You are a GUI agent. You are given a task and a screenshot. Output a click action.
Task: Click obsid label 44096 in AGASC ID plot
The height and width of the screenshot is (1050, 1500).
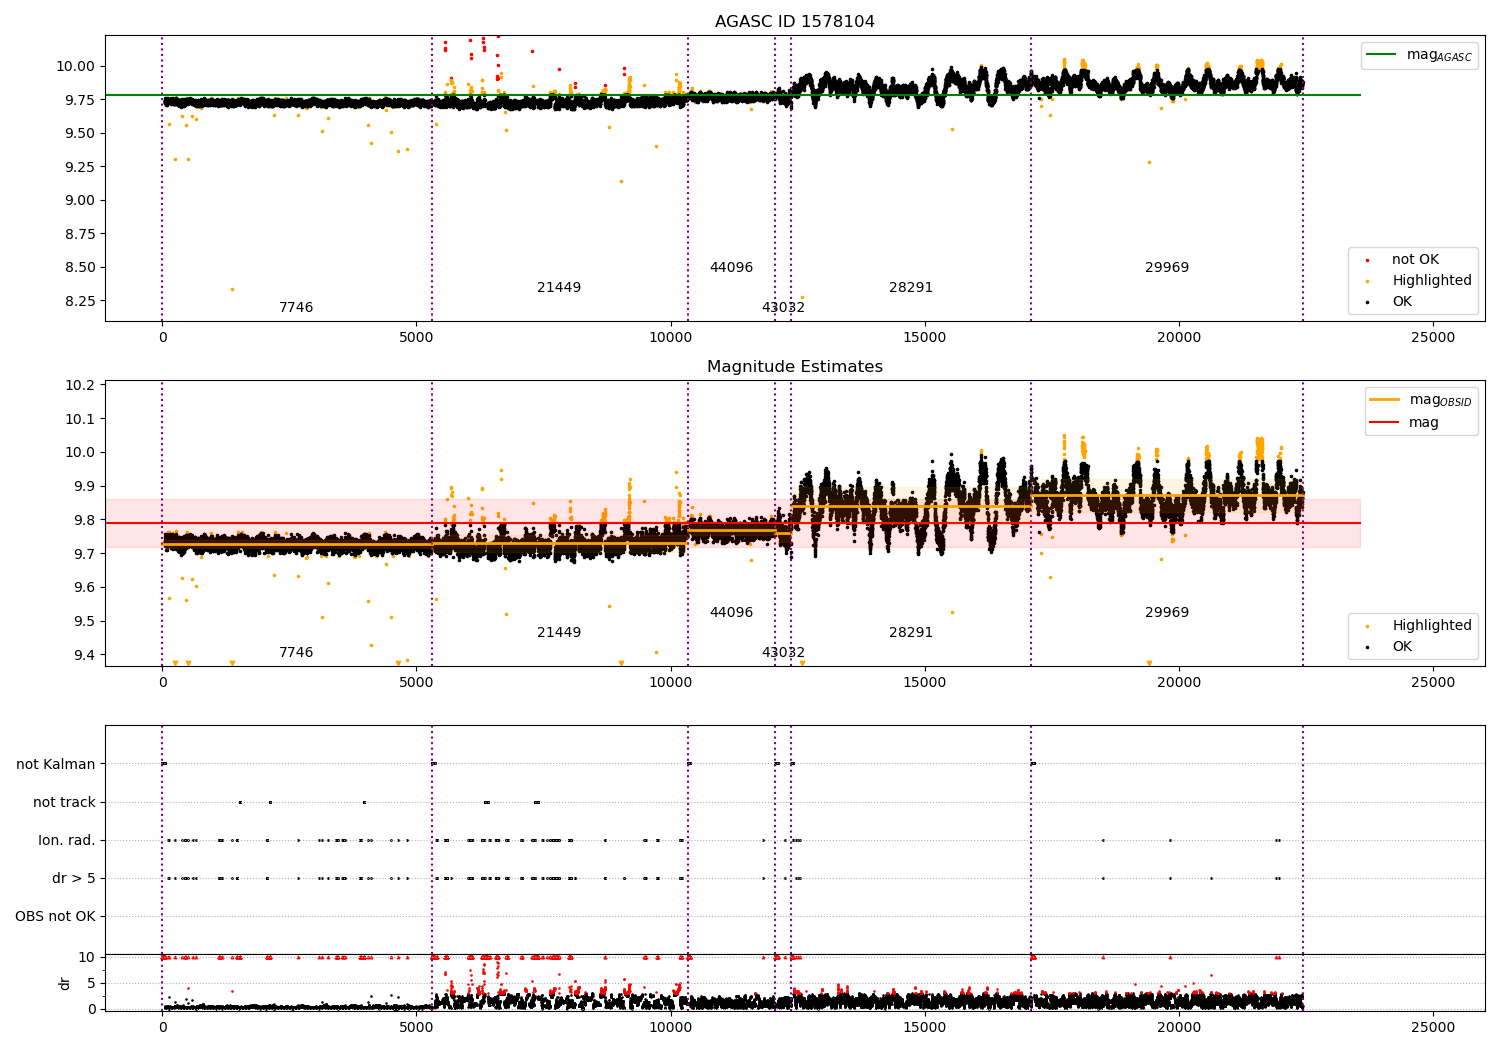point(731,268)
